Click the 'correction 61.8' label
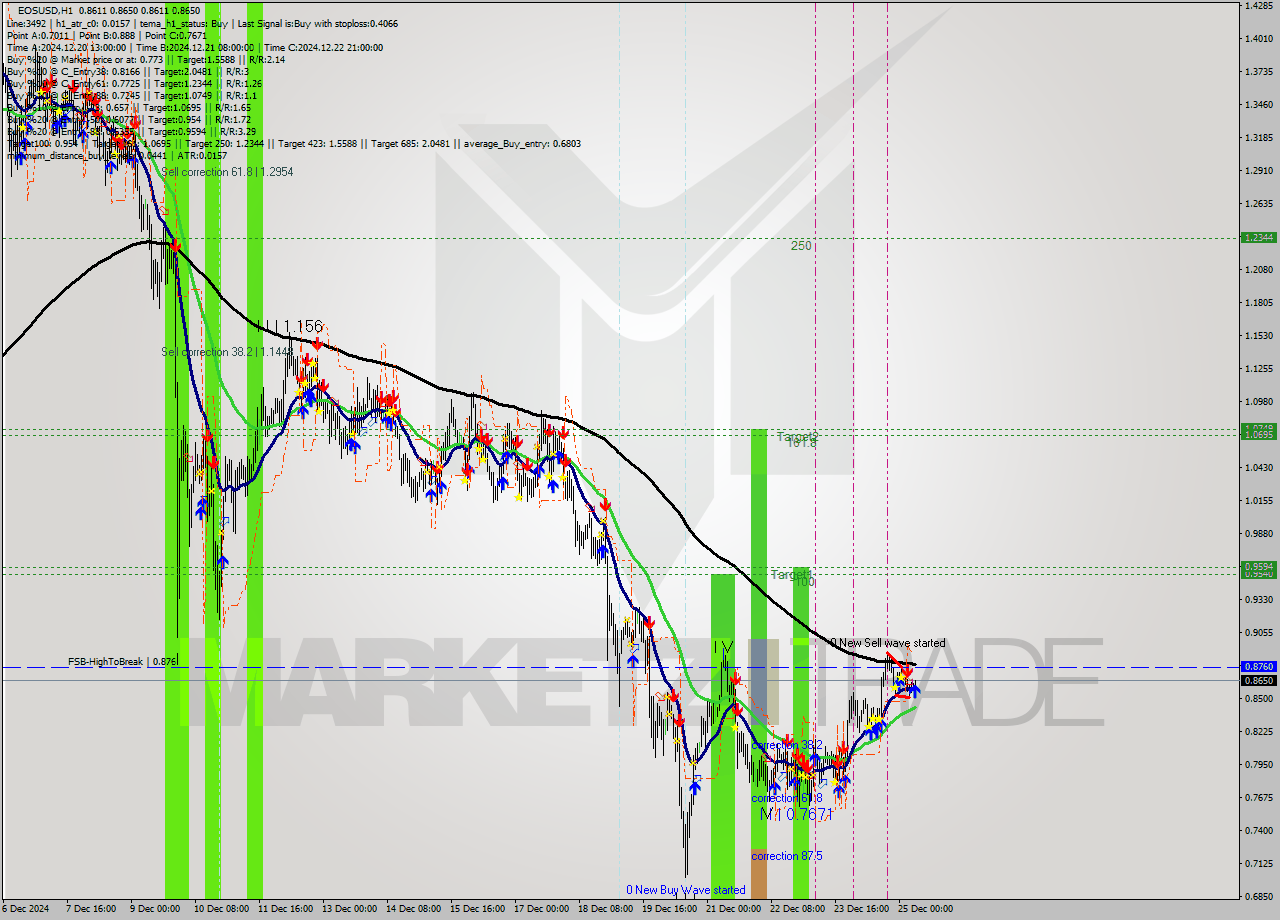 click(787, 798)
